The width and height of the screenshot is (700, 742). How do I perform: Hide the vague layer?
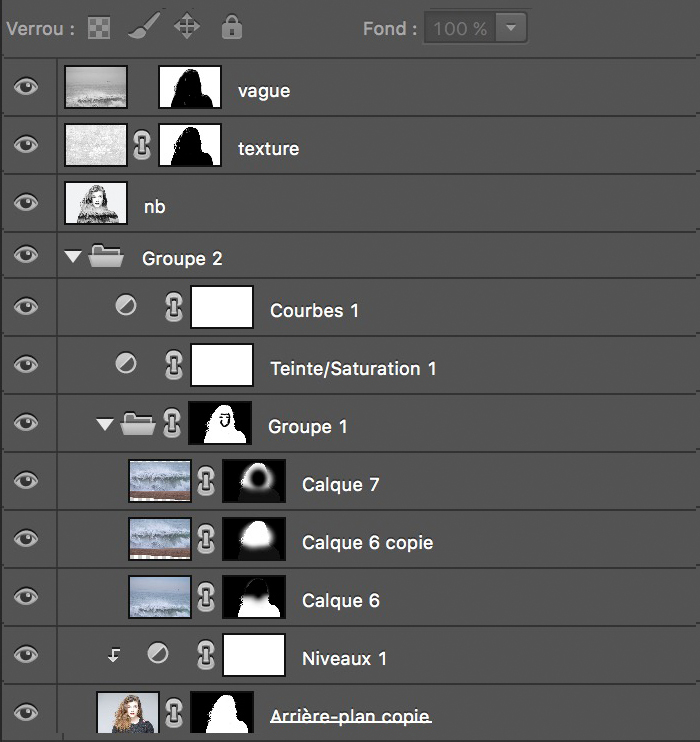click(26, 87)
